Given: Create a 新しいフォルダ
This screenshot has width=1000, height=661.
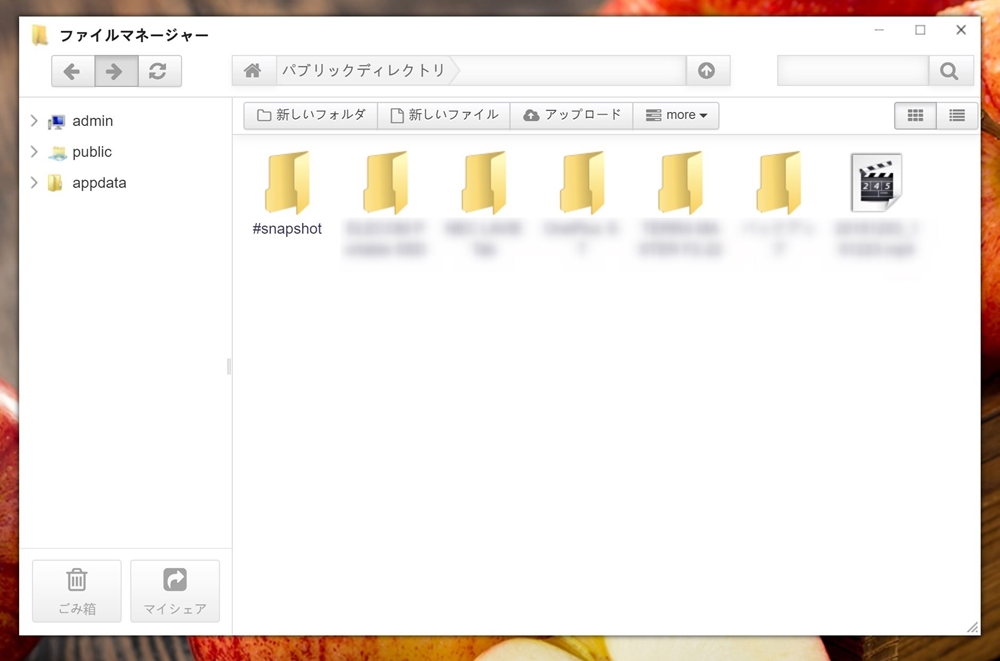Looking at the screenshot, I should [311, 116].
